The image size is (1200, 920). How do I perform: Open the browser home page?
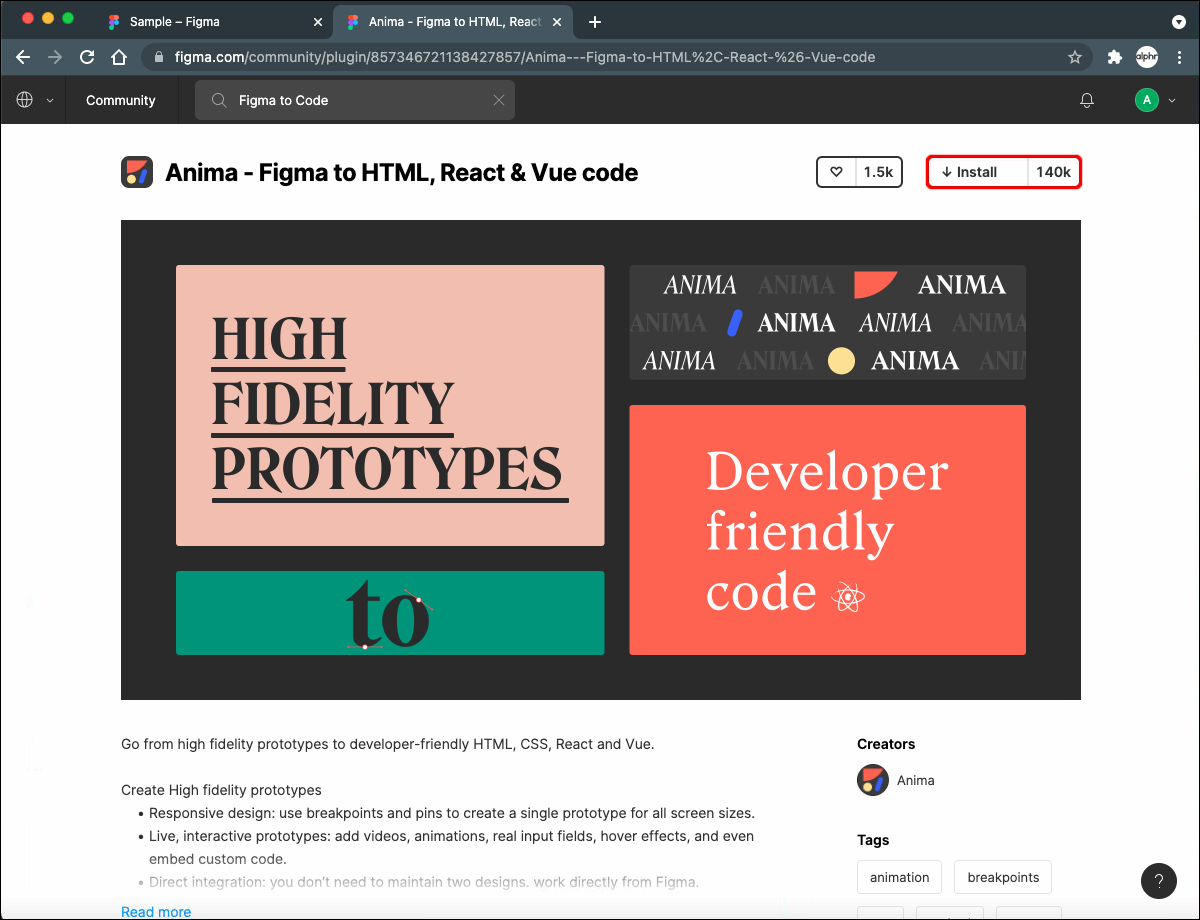click(x=119, y=57)
